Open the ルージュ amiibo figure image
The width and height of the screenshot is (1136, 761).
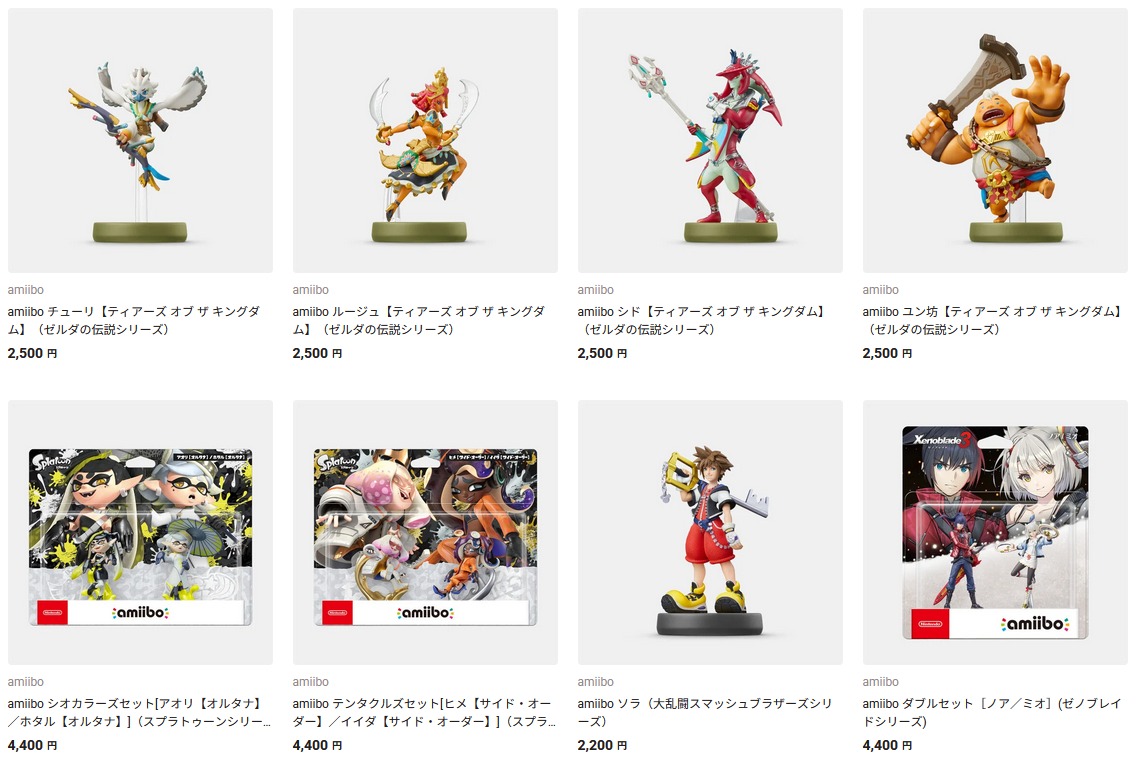425,141
